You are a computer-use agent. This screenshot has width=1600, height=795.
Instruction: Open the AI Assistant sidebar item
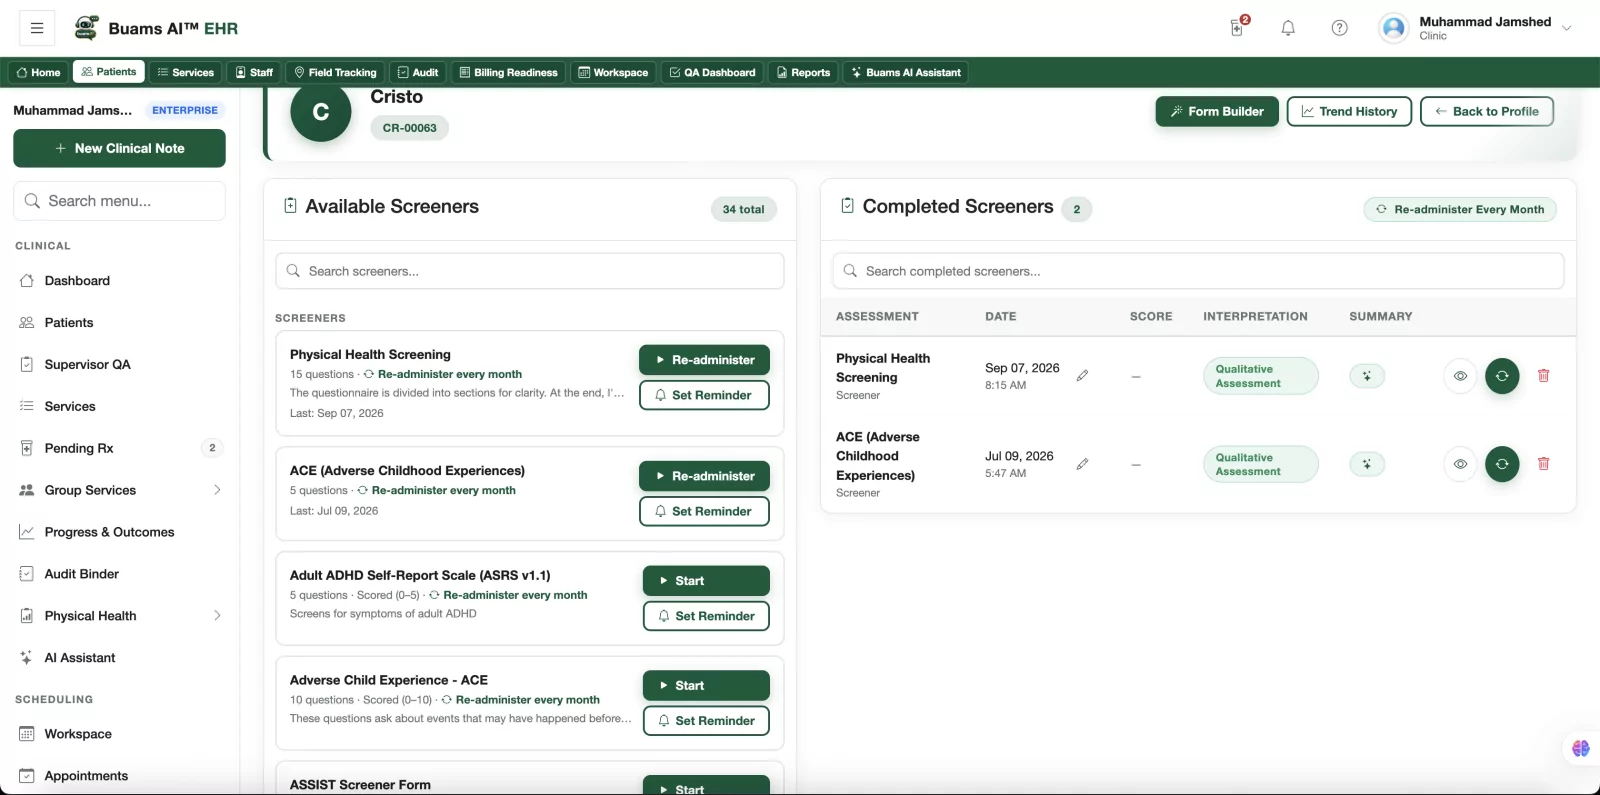coord(120,658)
